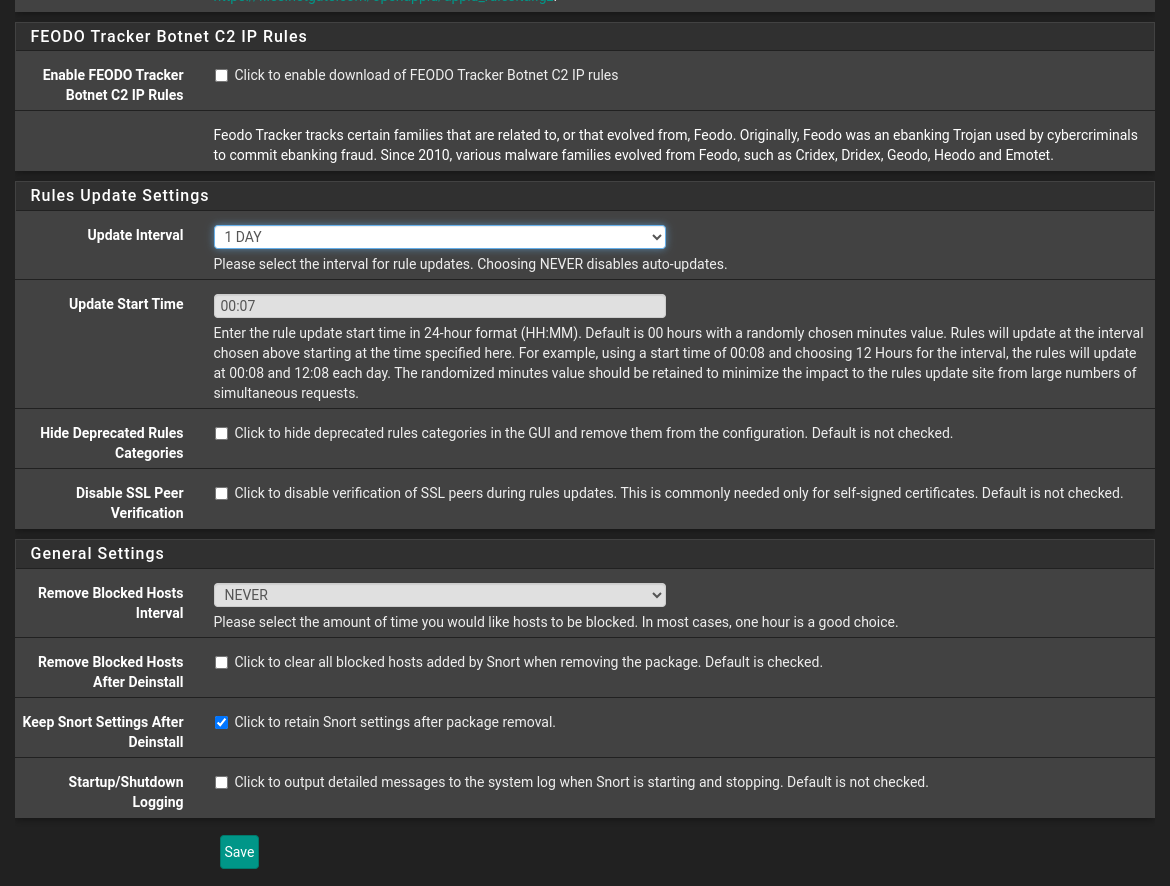Click the Update Interval label

[135, 235]
